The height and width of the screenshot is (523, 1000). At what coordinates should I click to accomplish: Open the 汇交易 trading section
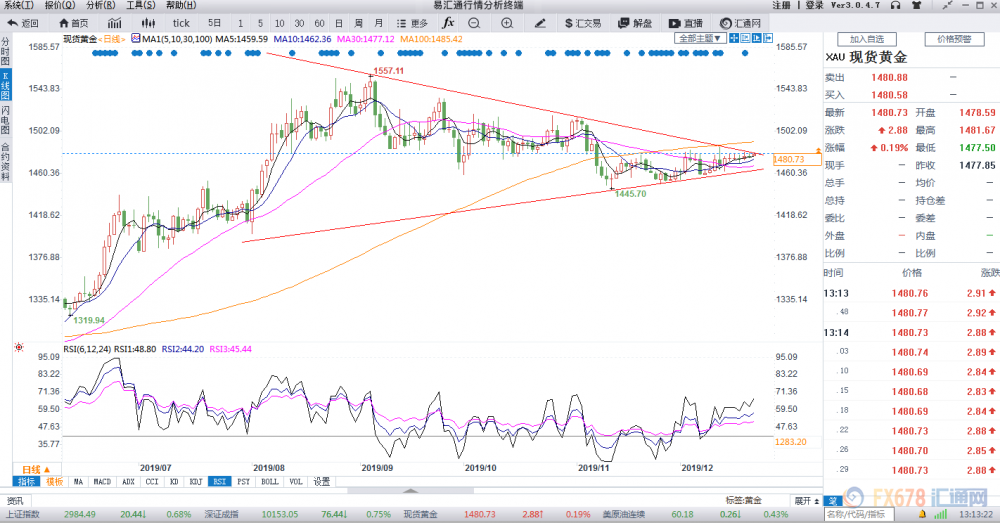(x=583, y=23)
